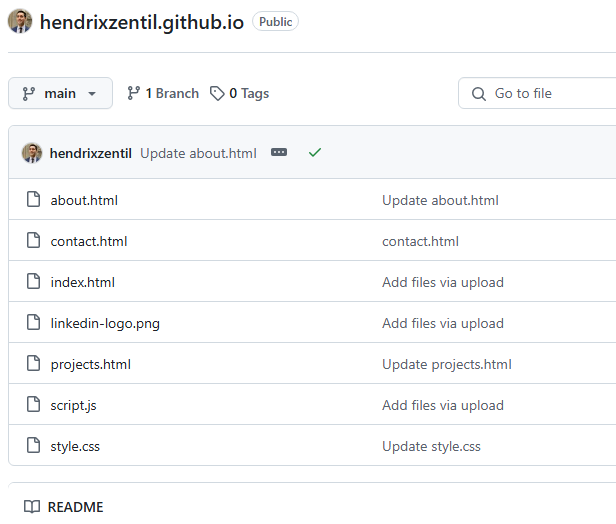The image size is (616, 524).
Task: Click the file icon beside linkedin-logo.png
Action: 33,323
